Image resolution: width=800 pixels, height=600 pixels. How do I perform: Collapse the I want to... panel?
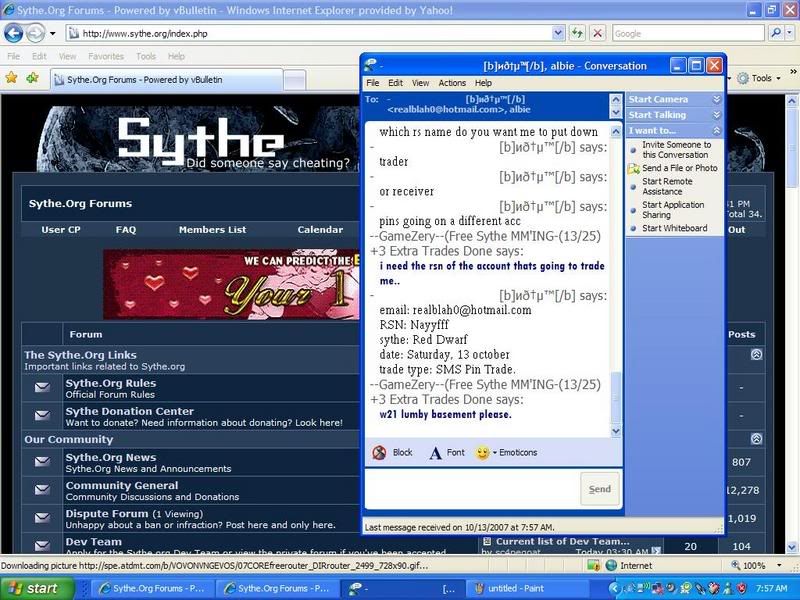pyautogui.click(x=674, y=131)
